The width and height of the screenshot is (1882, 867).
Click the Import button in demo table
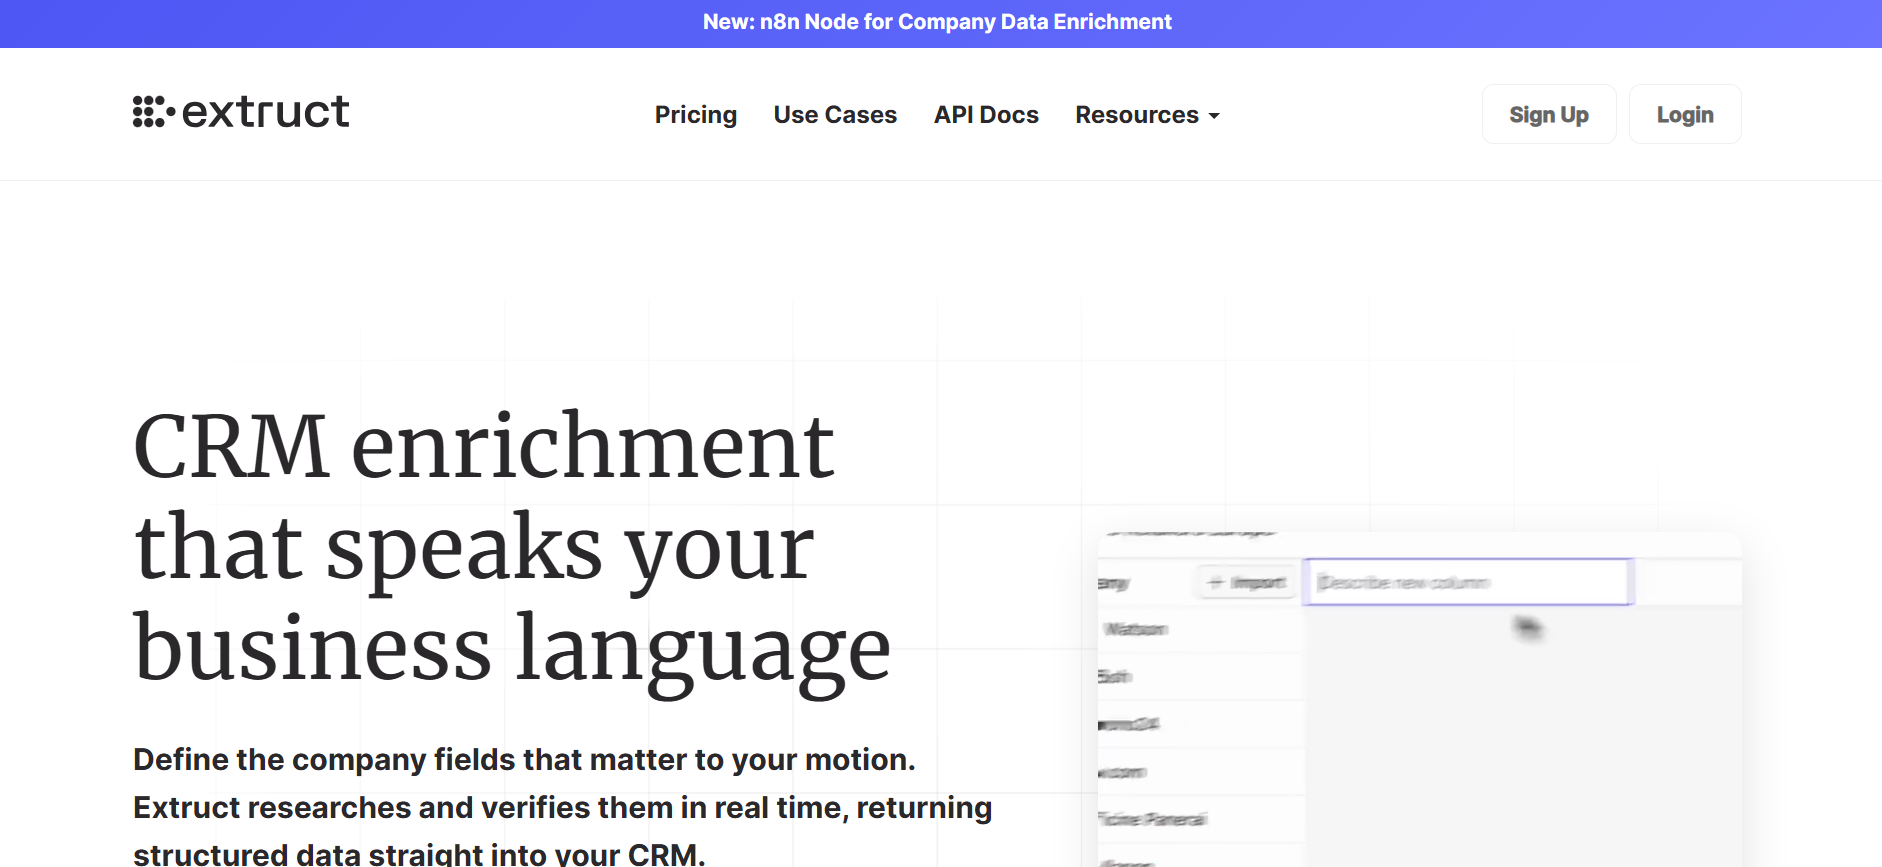[x=1246, y=582]
